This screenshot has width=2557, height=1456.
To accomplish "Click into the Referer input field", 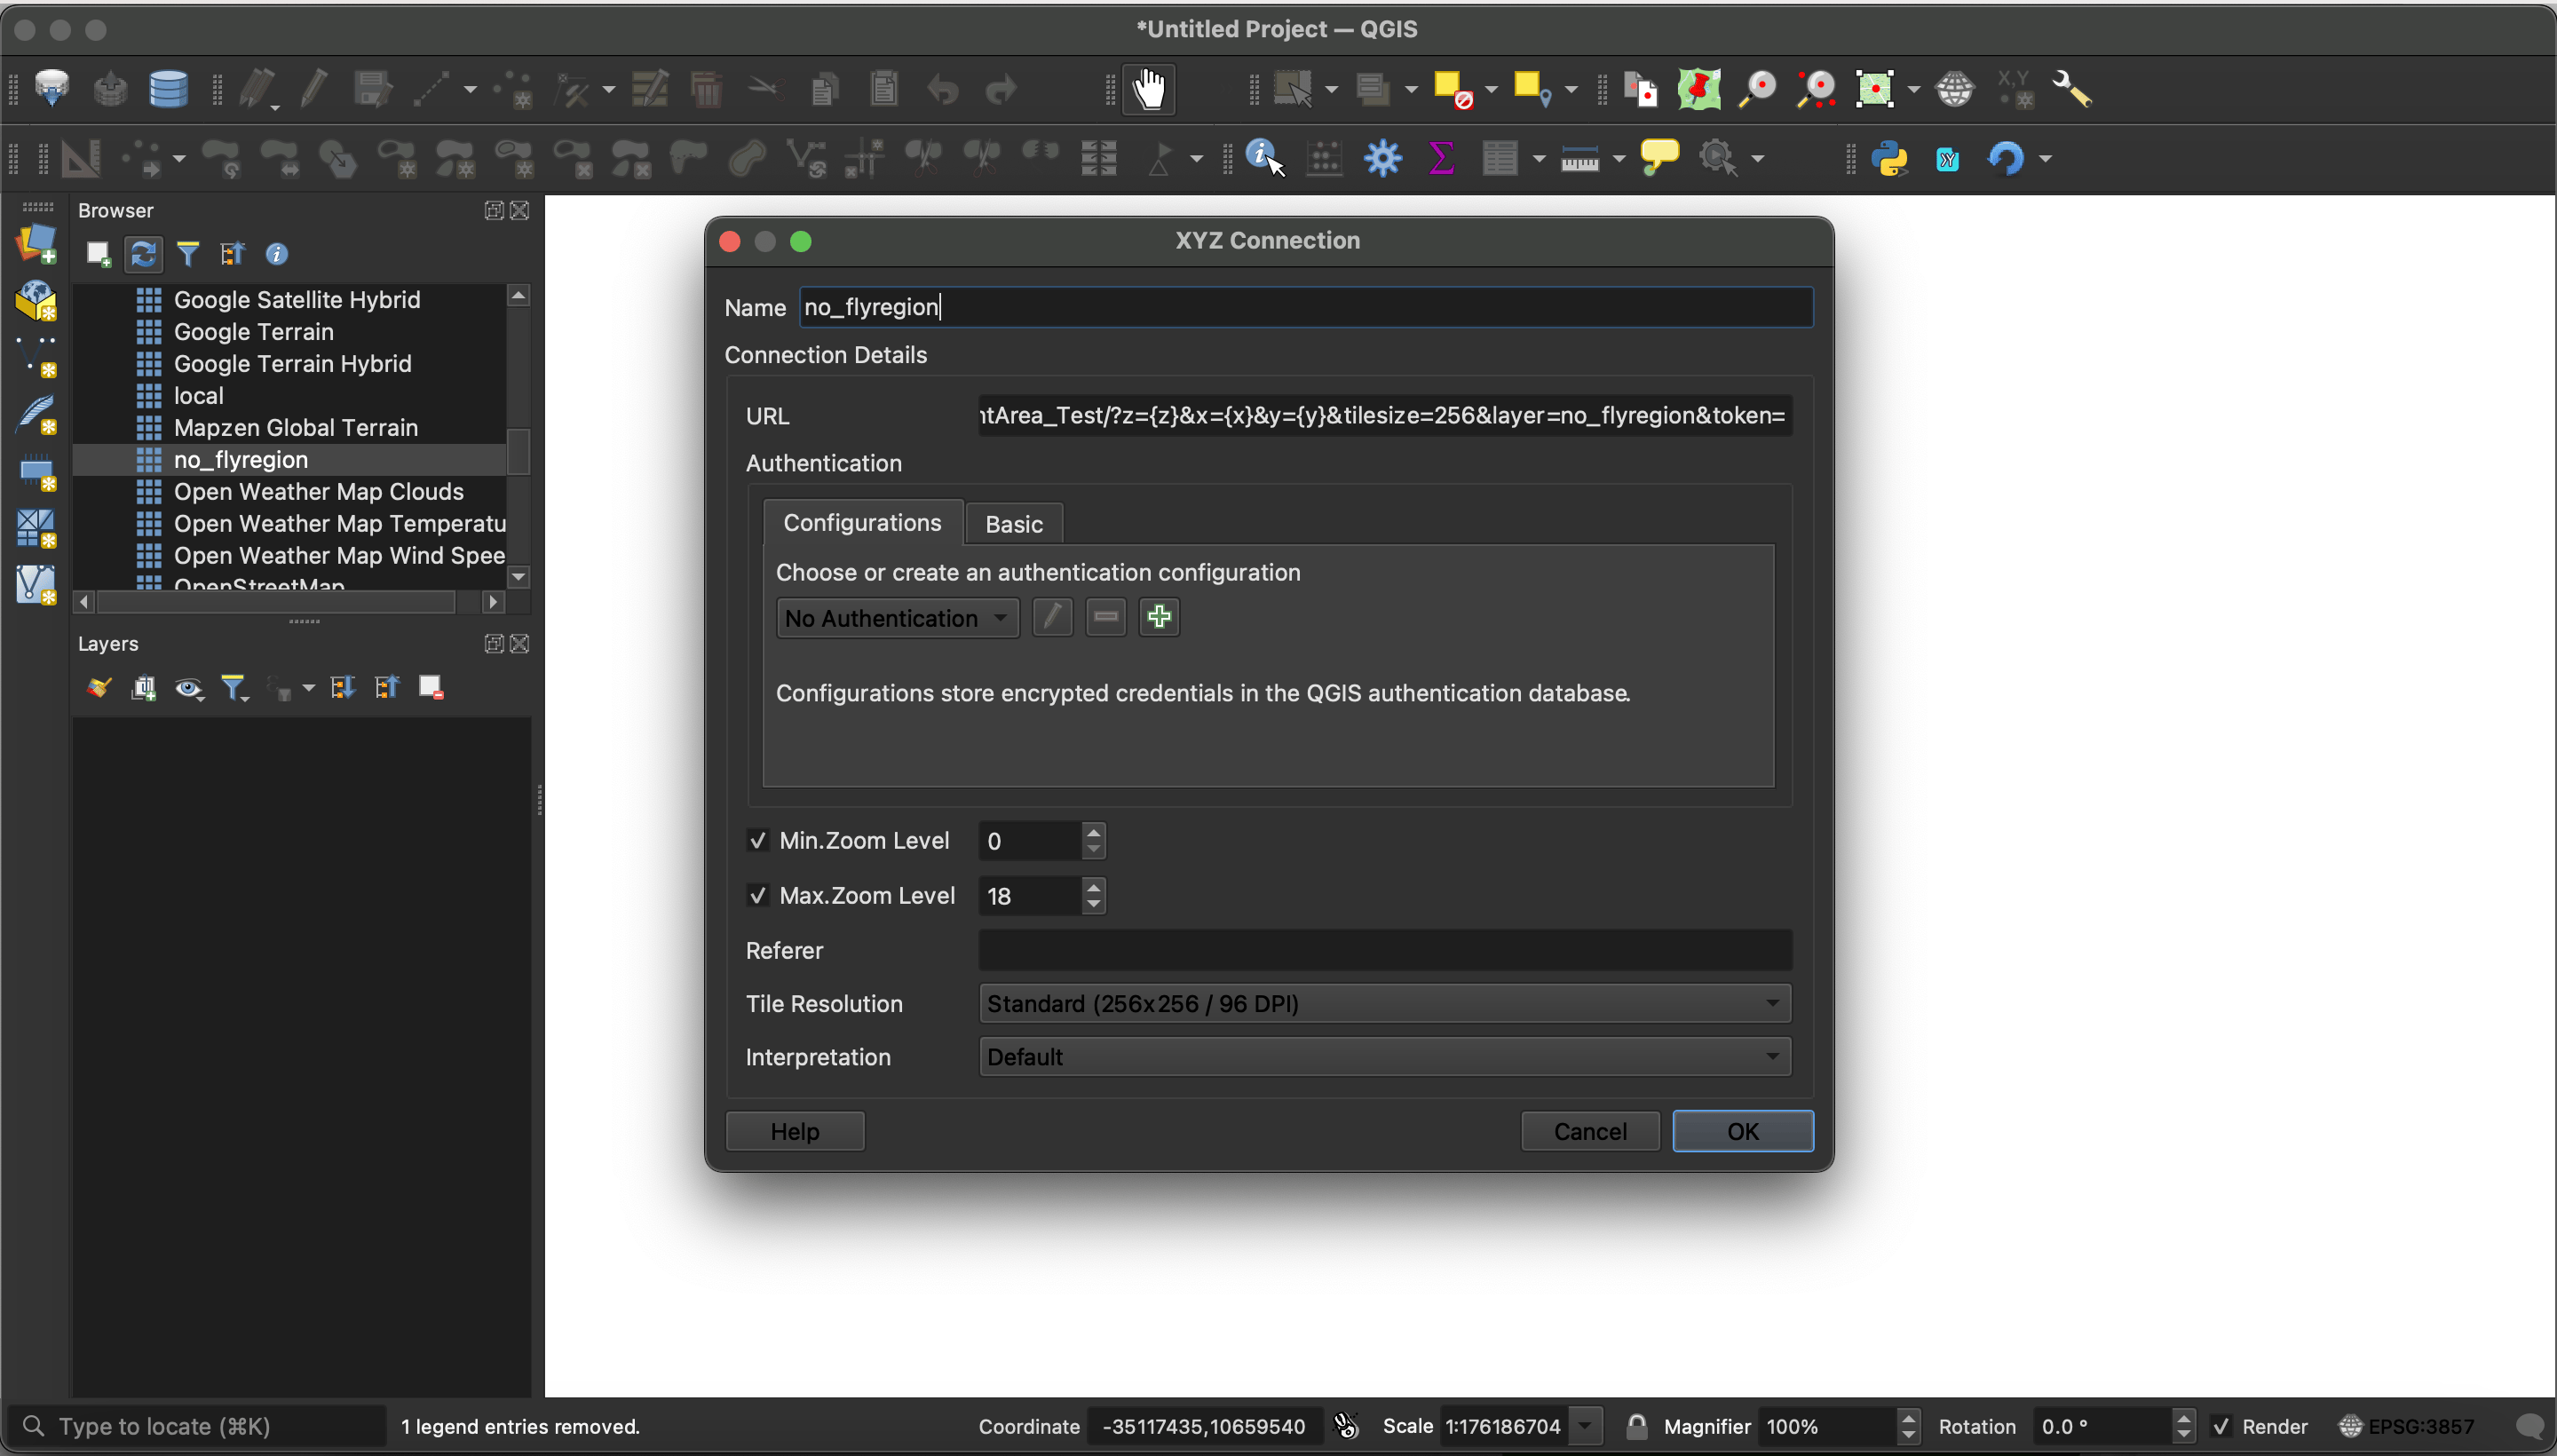I will (x=1384, y=950).
